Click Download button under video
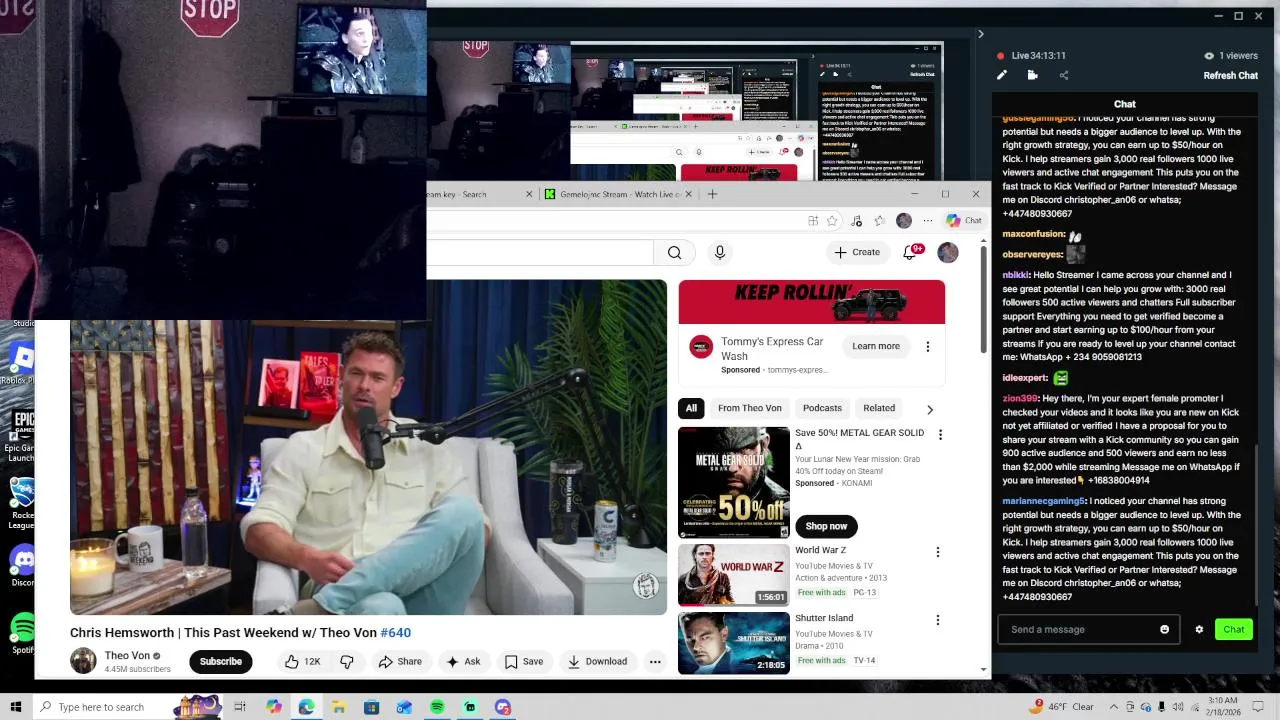 click(x=597, y=661)
